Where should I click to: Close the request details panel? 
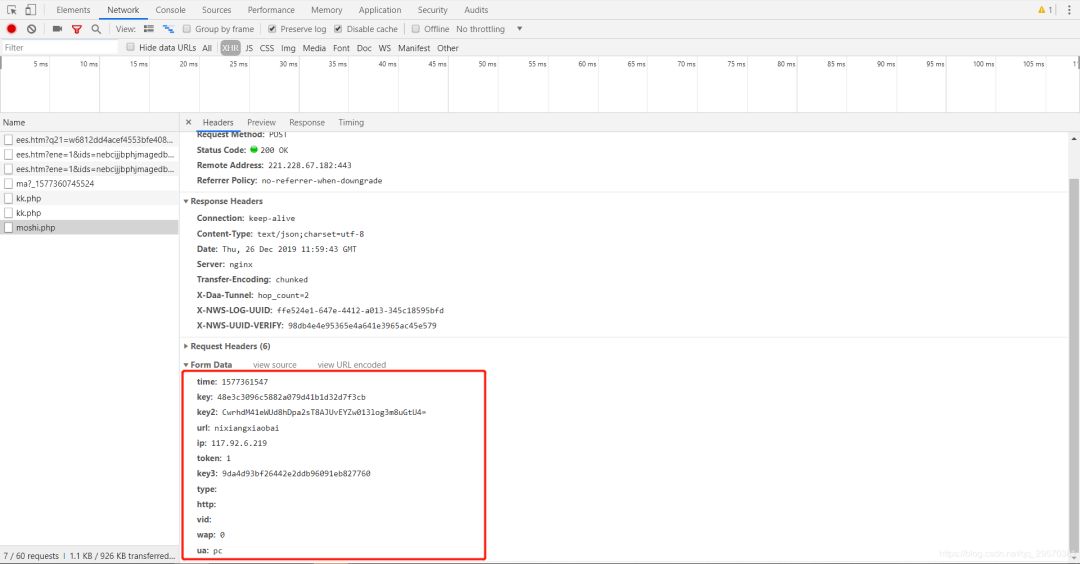(188, 122)
